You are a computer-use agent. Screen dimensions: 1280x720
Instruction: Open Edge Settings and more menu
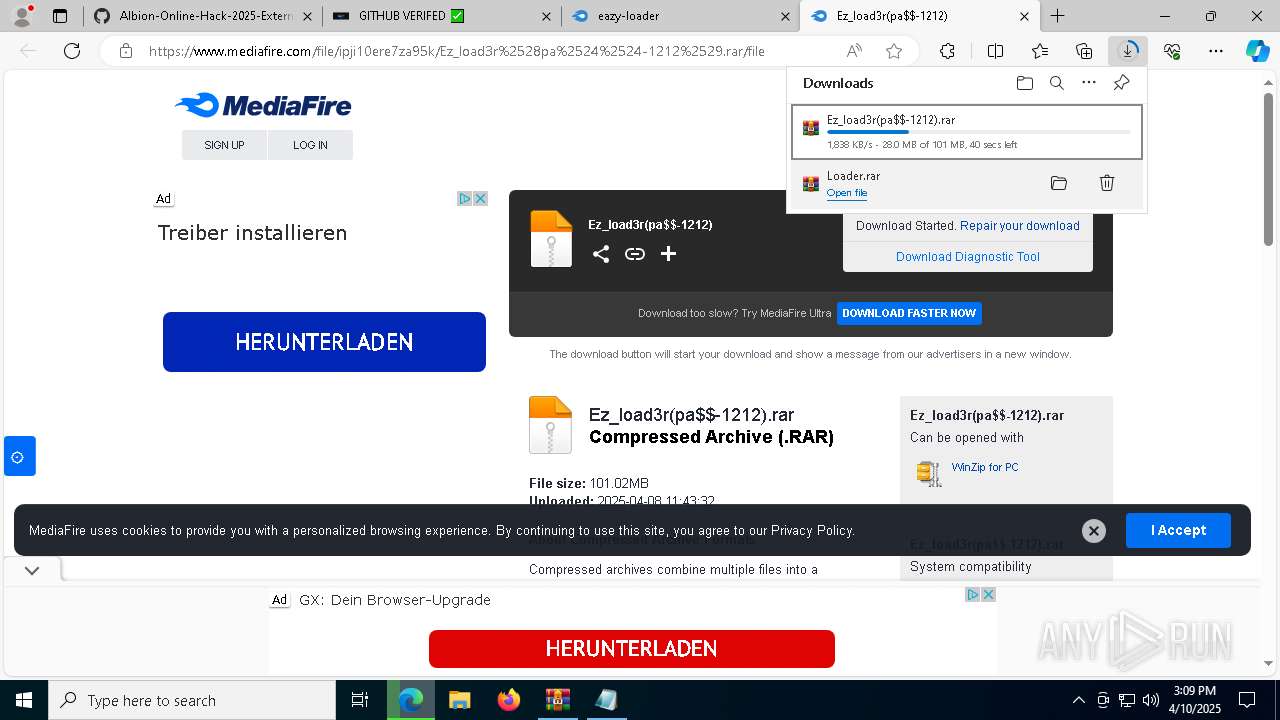1216,51
